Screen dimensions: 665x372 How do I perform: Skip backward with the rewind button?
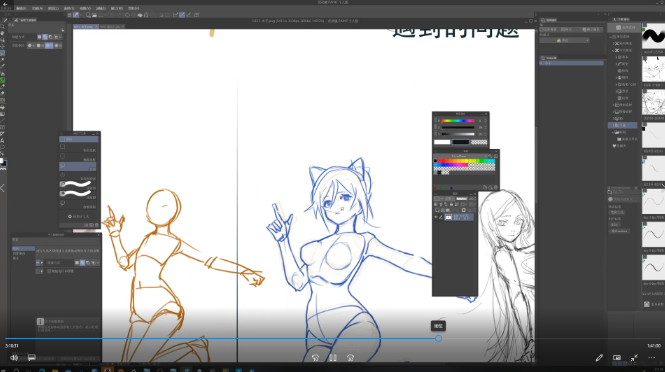click(x=315, y=358)
